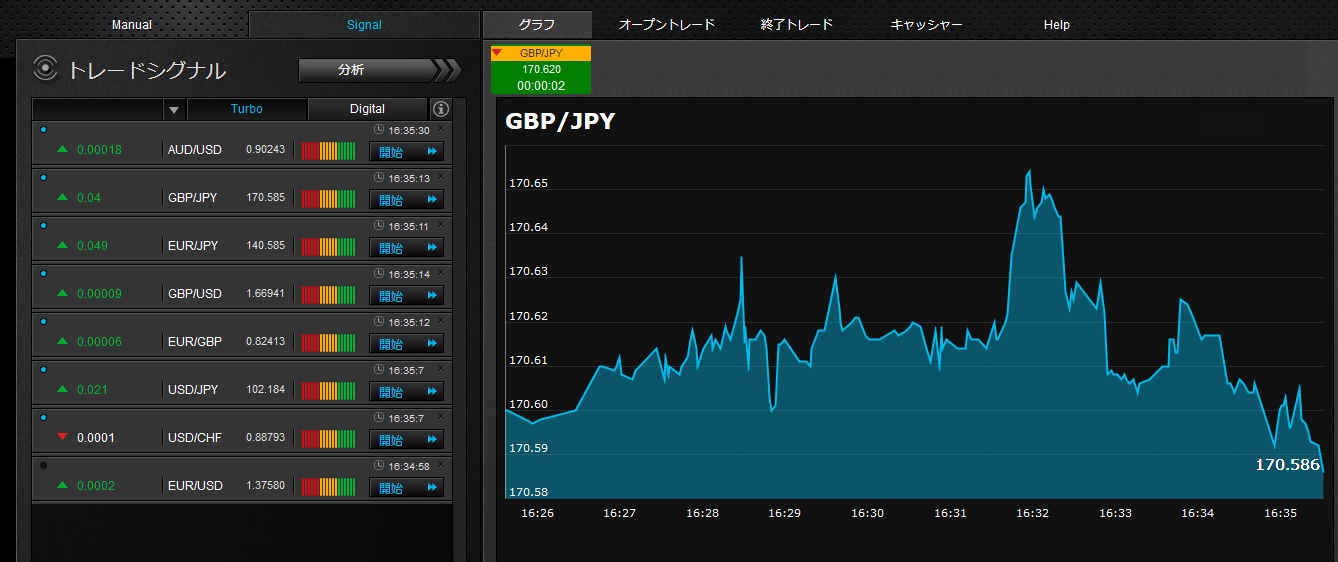Screen dimensions: 1338x562
Task: Switch signal list to Digital
Action: pyautogui.click(x=367, y=109)
